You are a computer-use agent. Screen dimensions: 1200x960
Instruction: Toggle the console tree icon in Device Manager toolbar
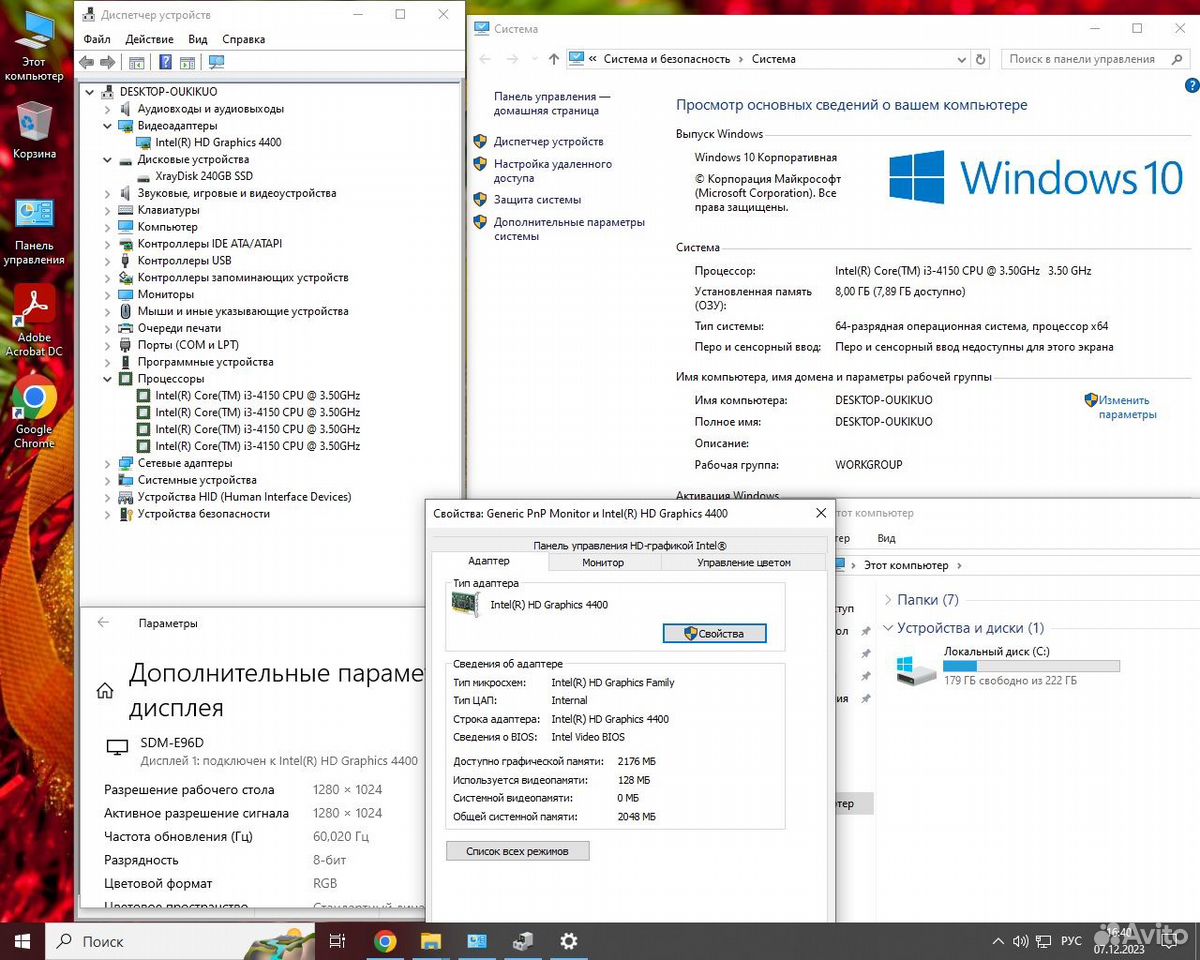coord(137,62)
